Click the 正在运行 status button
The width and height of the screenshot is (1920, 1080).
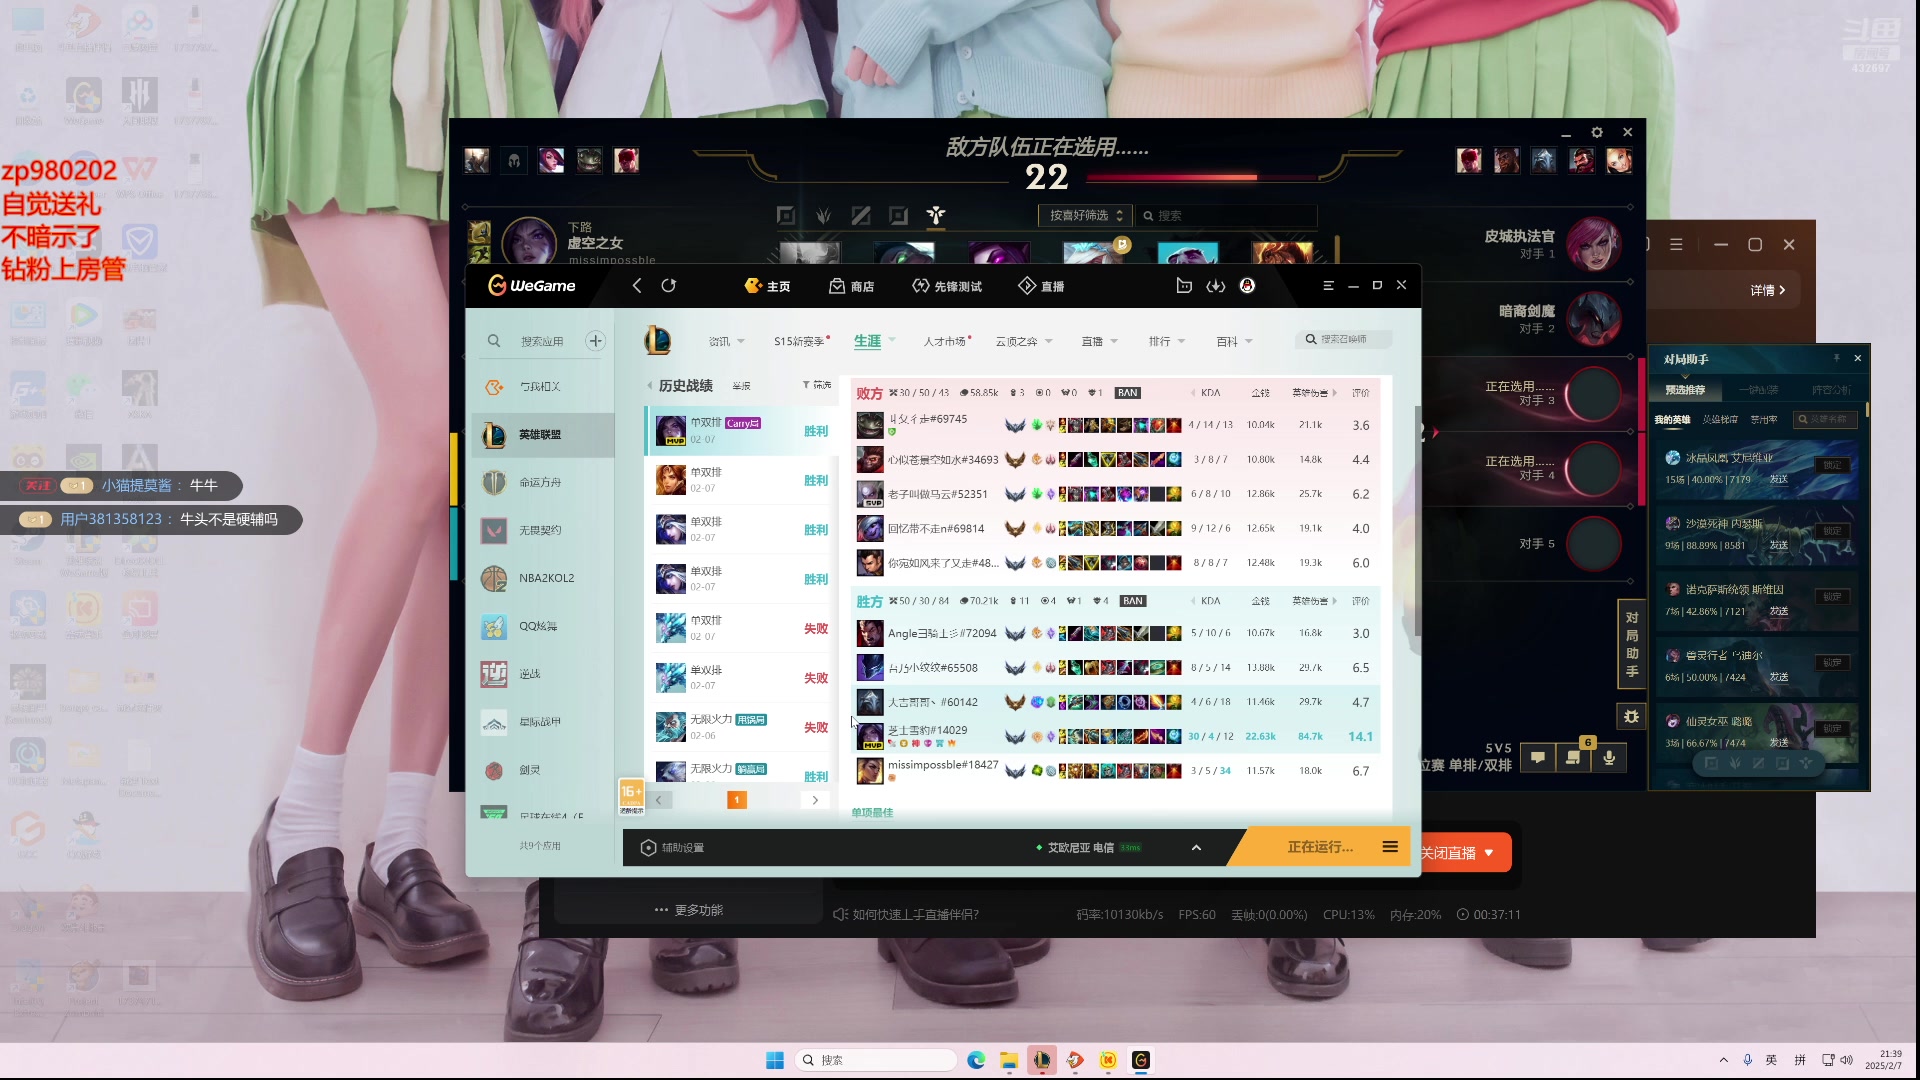pyautogui.click(x=1320, y=847)
